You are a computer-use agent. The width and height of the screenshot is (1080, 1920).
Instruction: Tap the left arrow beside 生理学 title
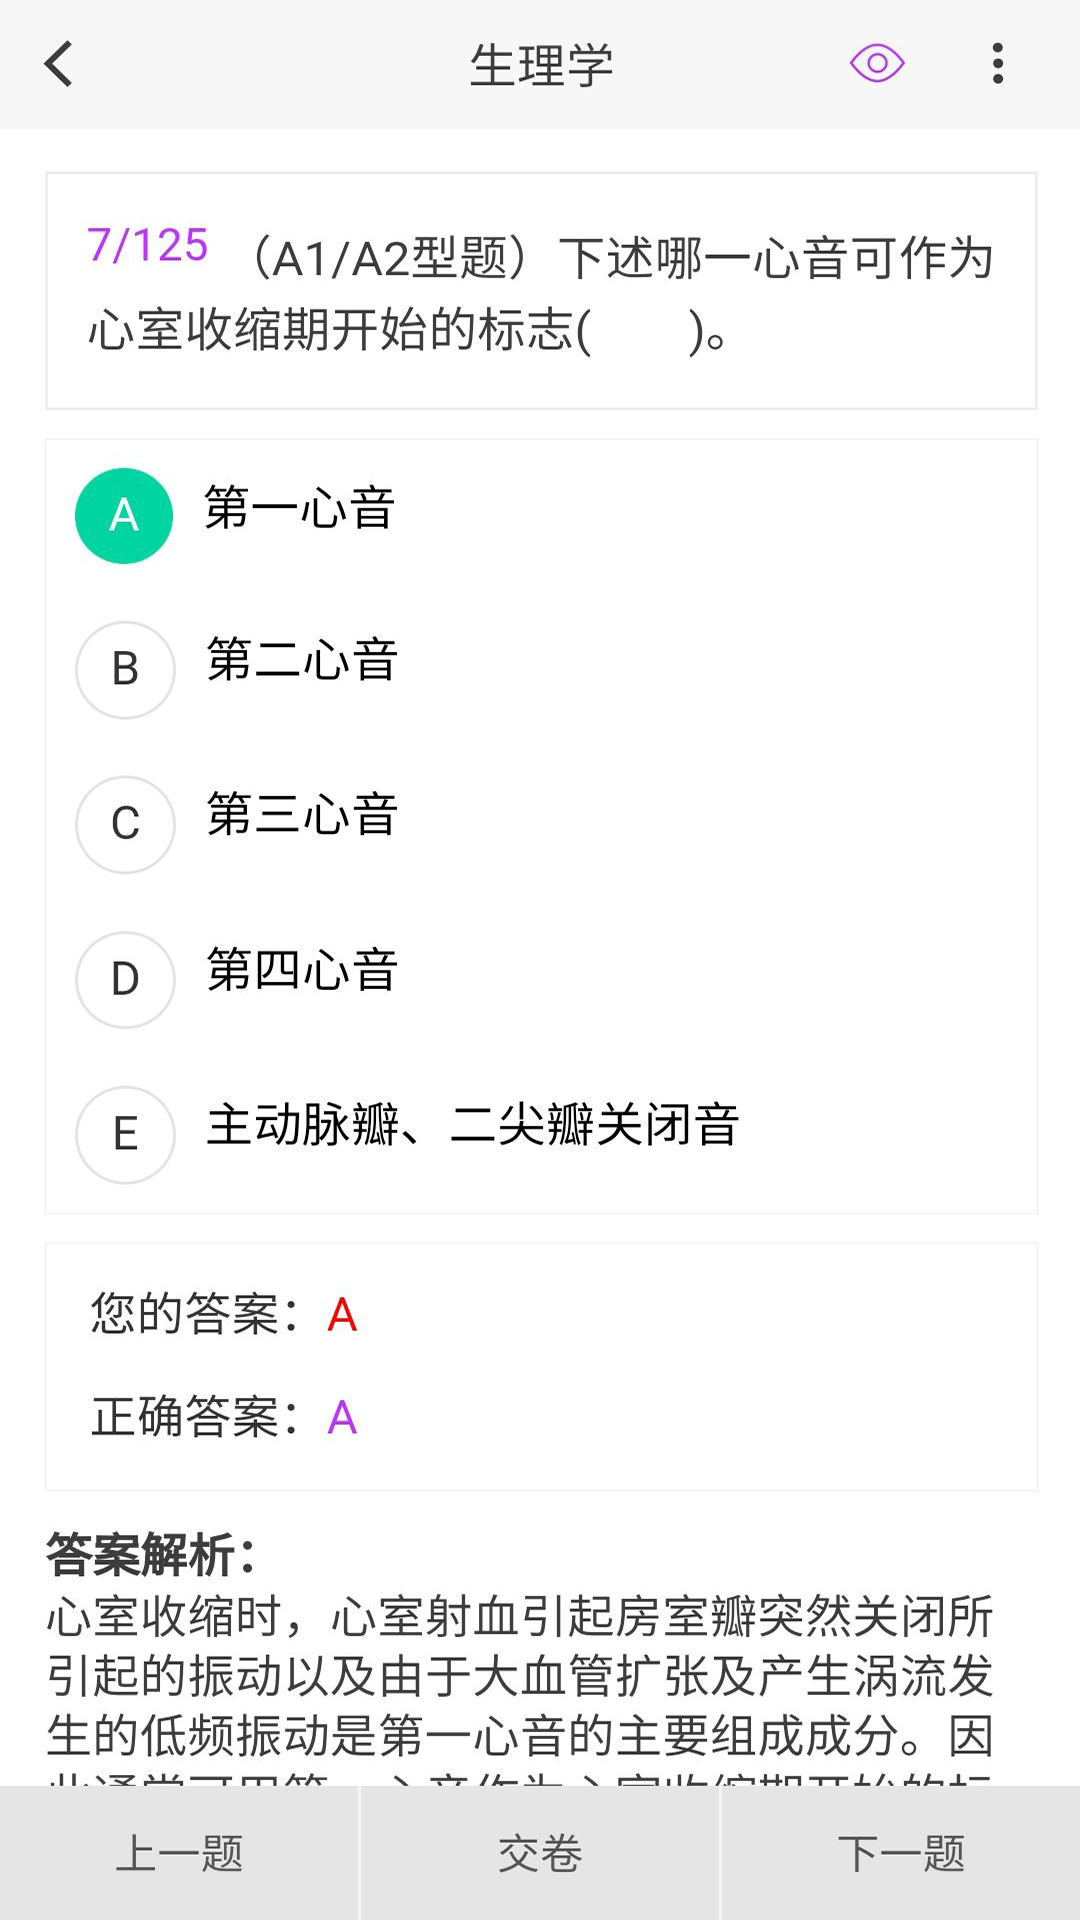[59, 64]
